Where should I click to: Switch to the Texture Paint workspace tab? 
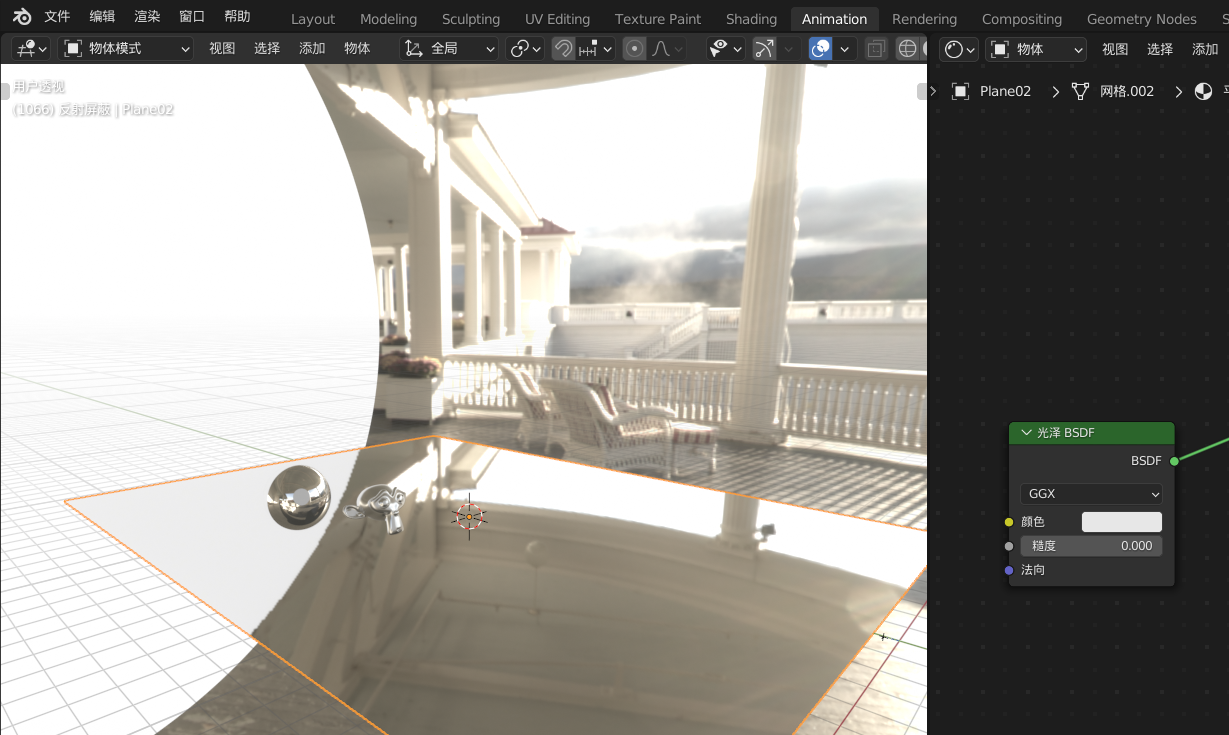(x=658, y=19)
